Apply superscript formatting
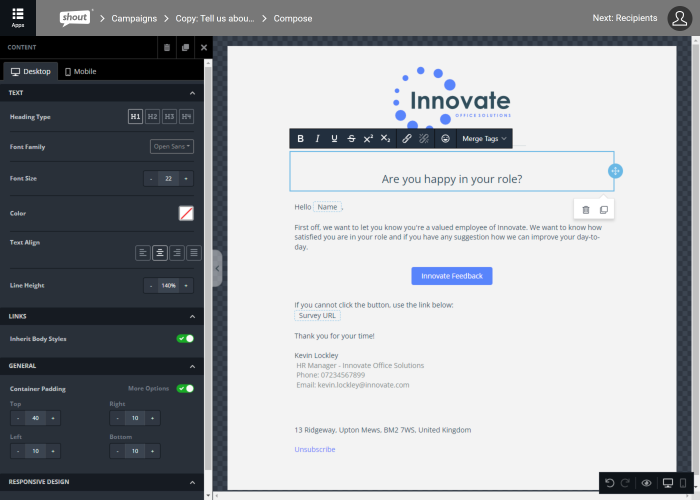700x500 pixels. (x=368, y=138)
